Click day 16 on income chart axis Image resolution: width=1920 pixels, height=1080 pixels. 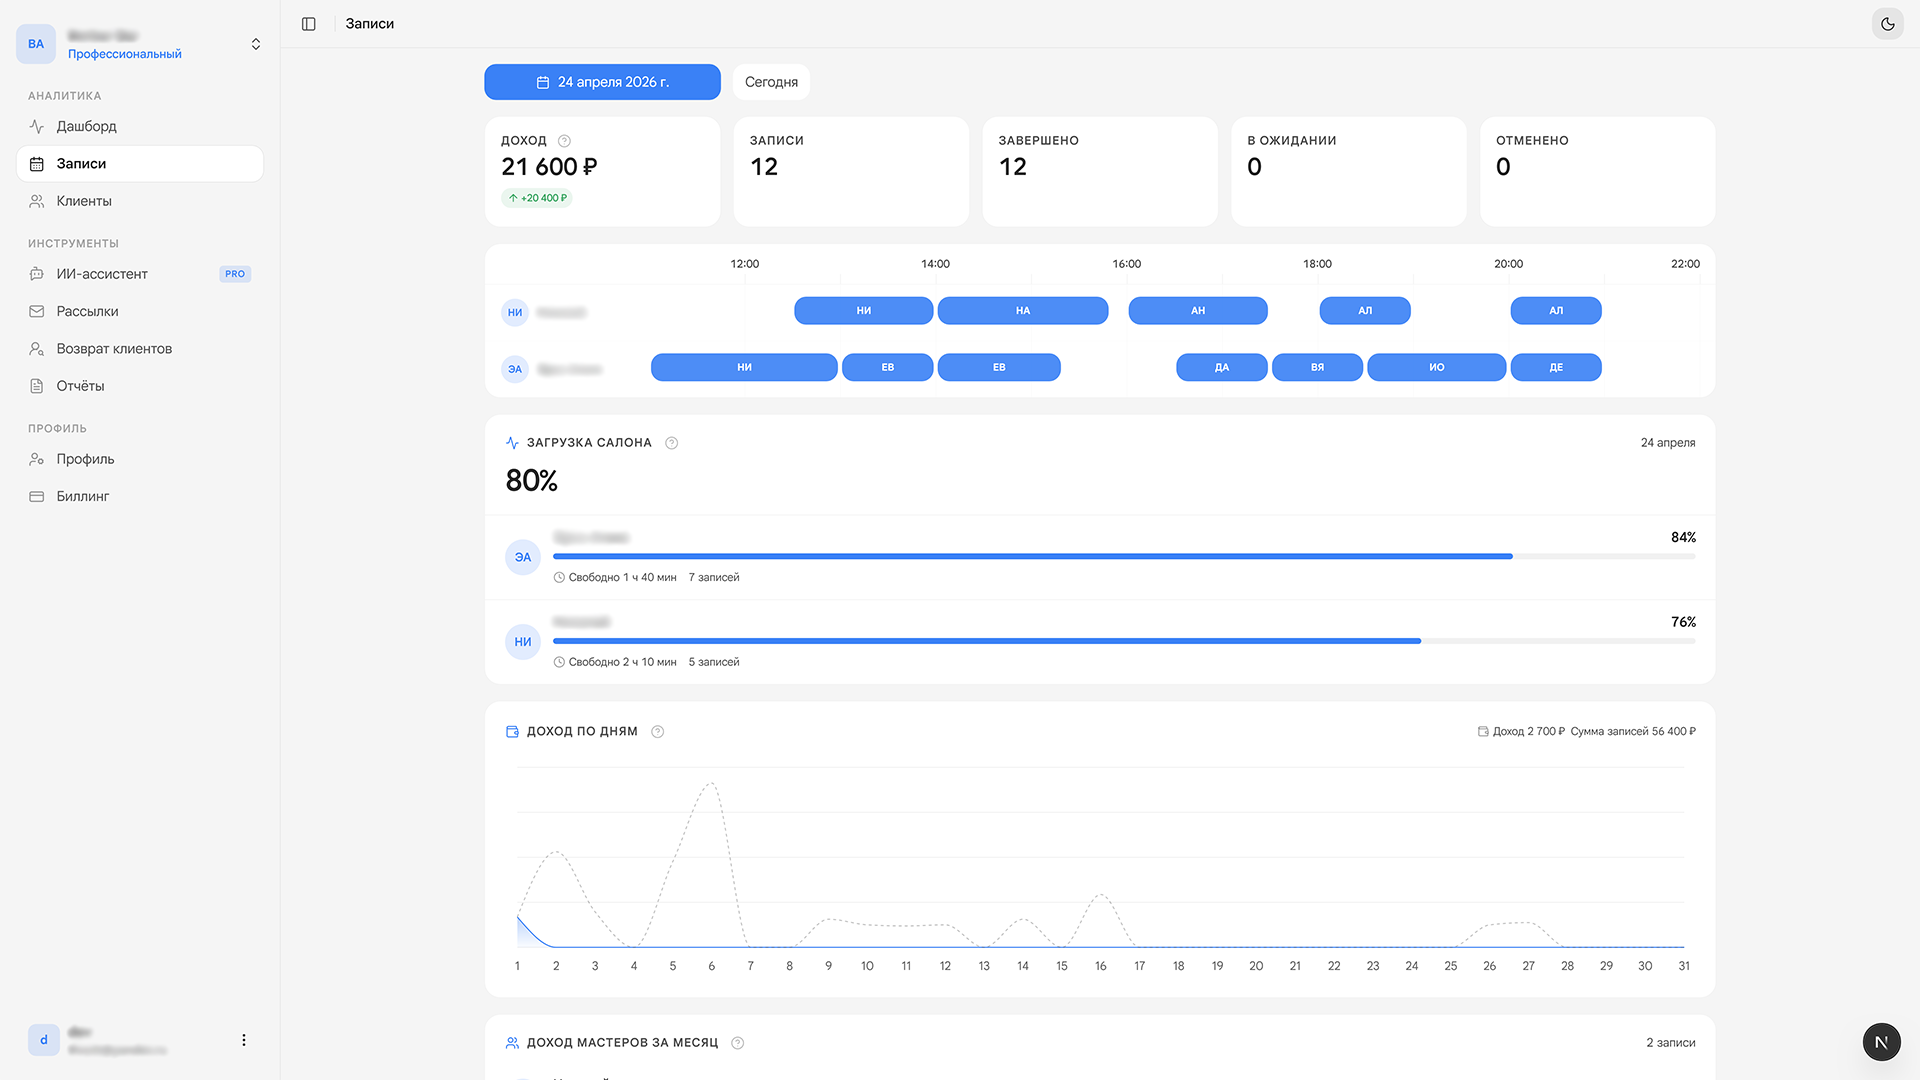[x=1101, y=966]
